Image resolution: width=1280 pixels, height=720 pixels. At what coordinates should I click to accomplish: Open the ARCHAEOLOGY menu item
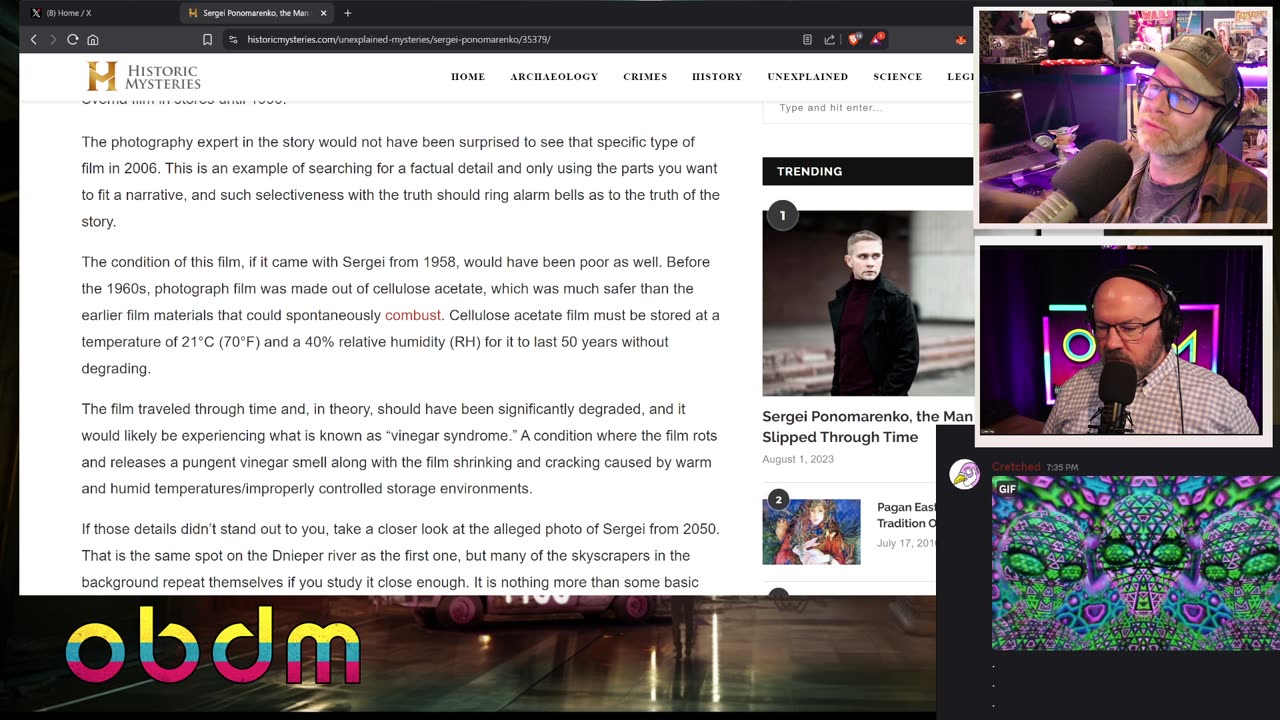pos(554,77)
